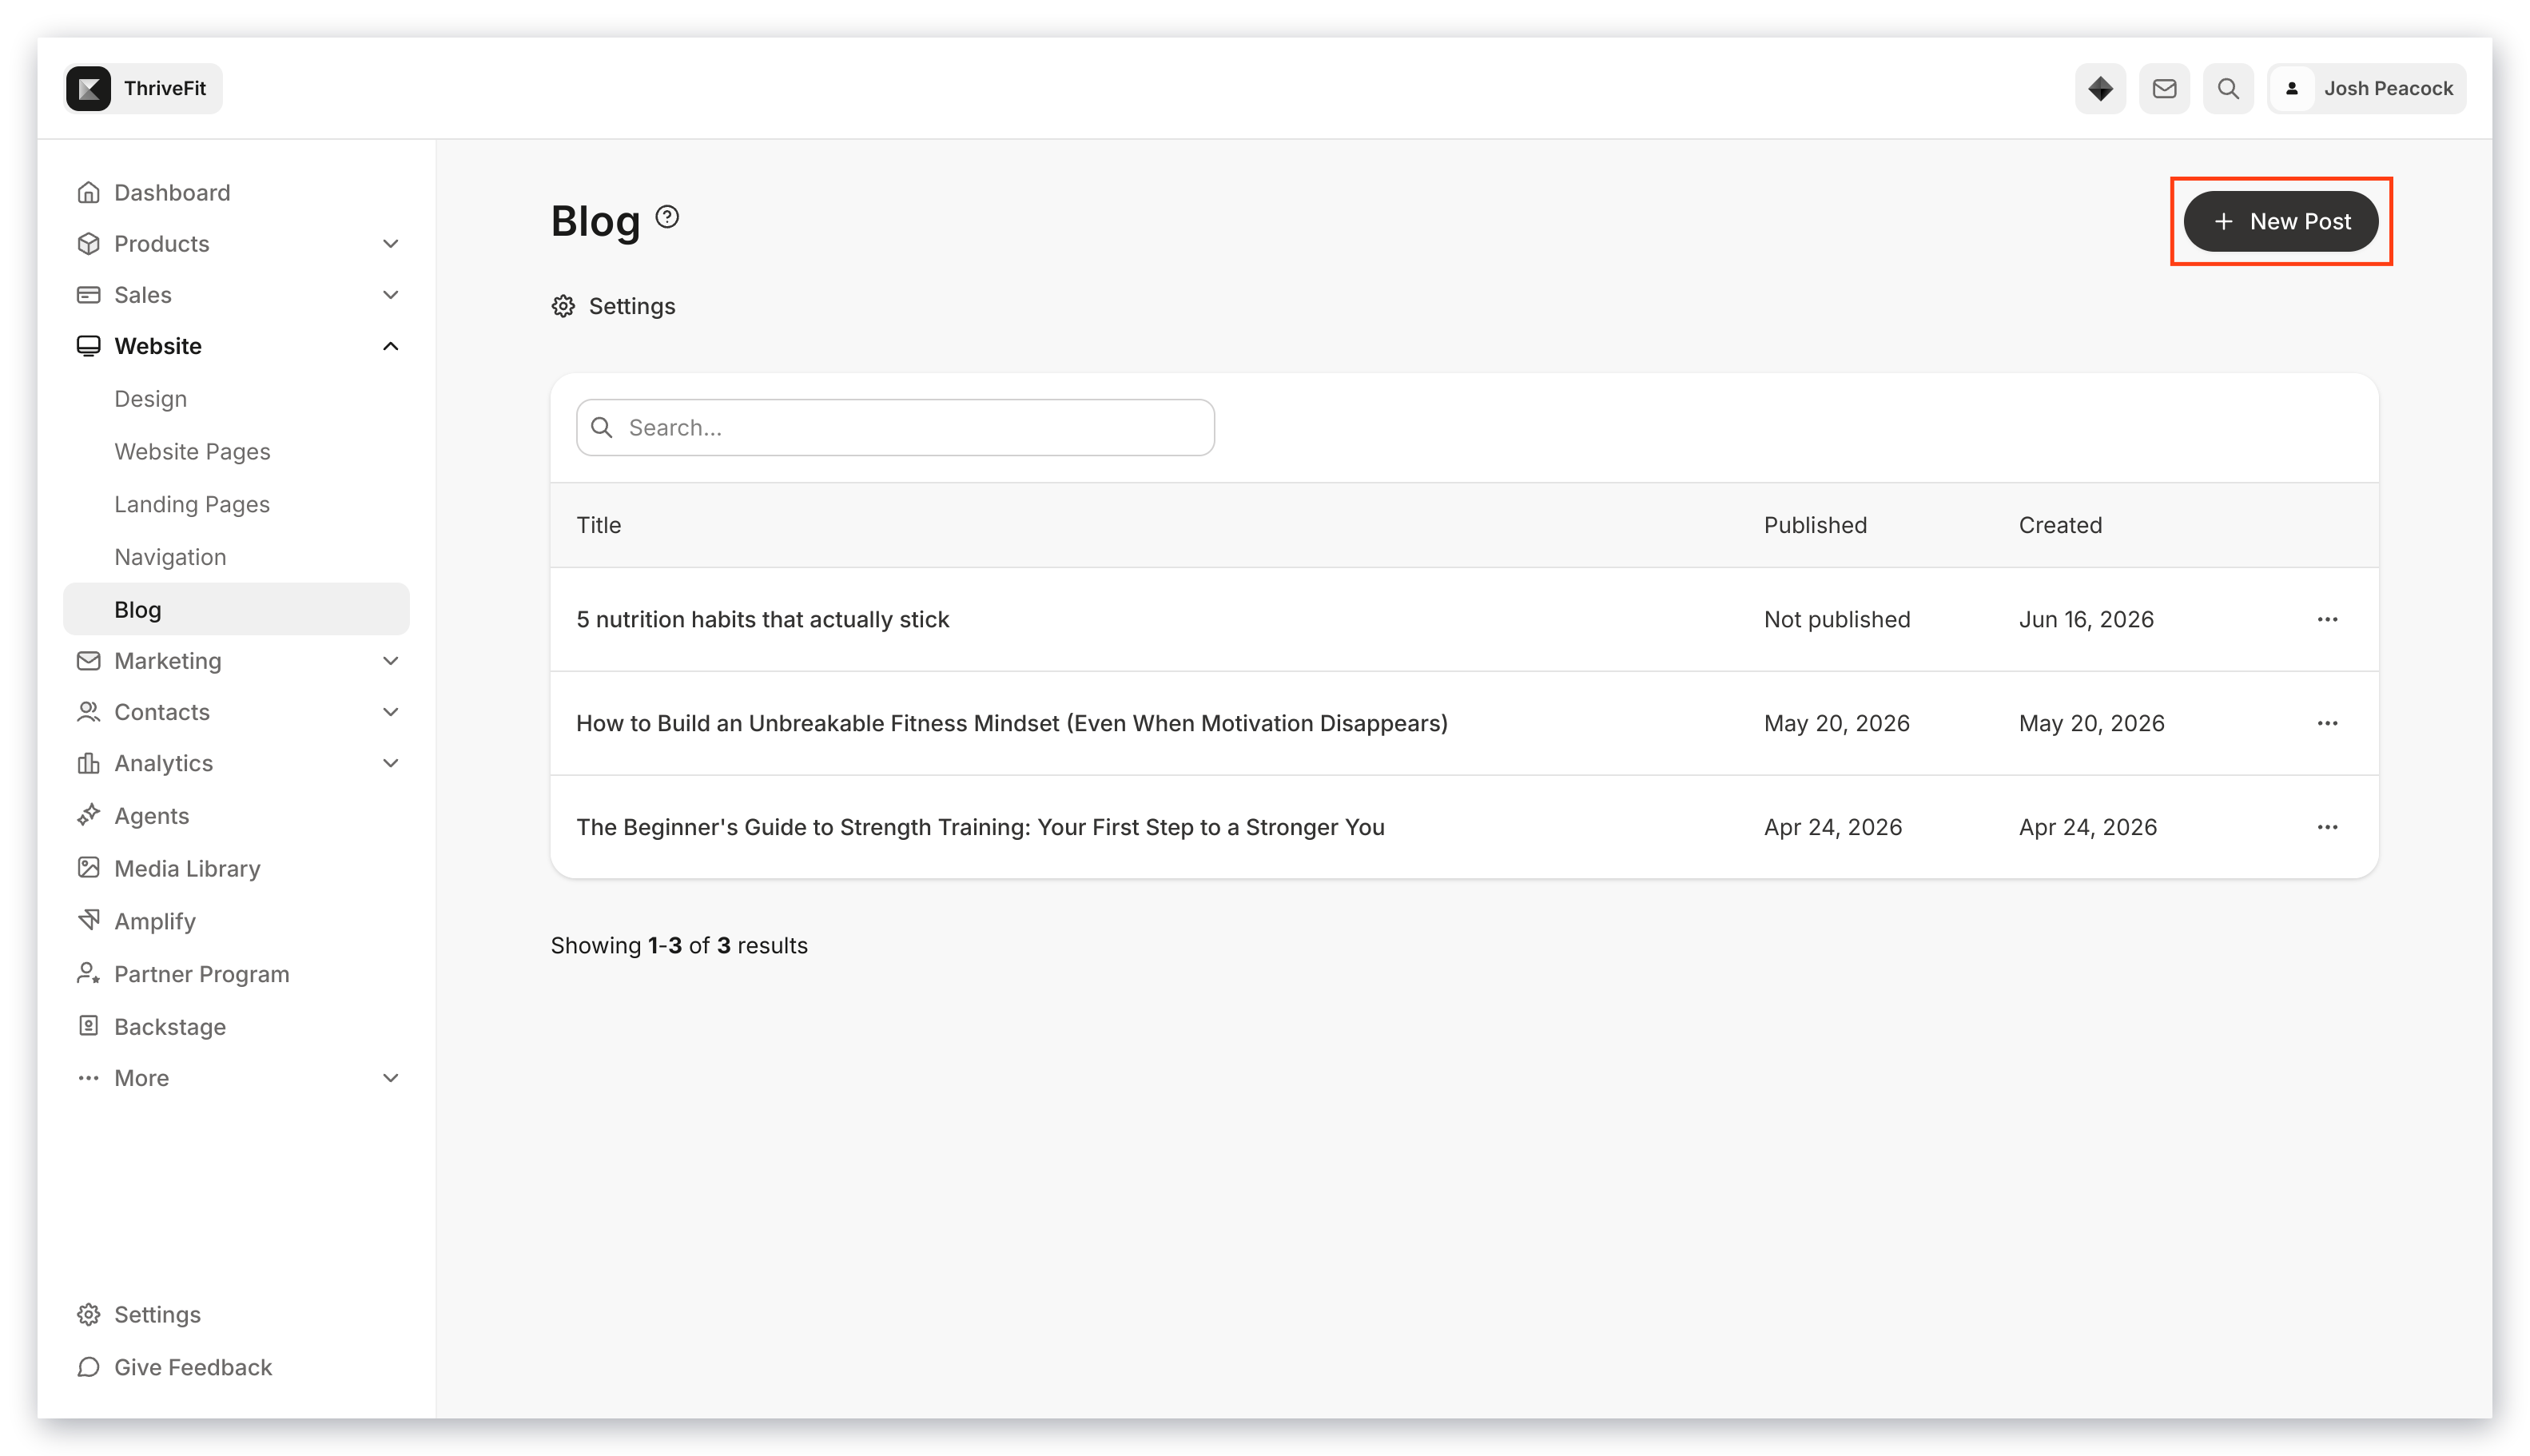Open '5 nutrition habits that actually stick' post
The width and height of the screenshot is (2530, 1456).
[x=762, y=619]
